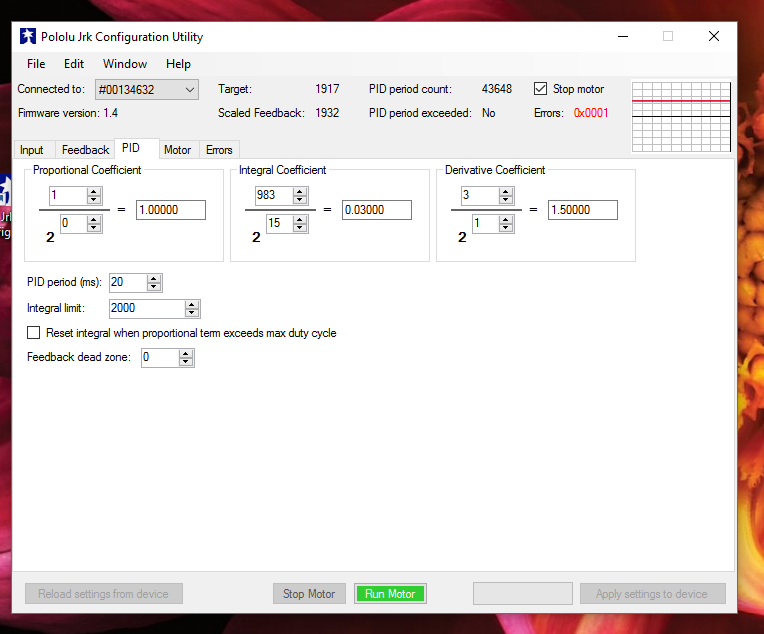Click the red Errors code 0x0001
The height and width of the screenshot is (634, 764).
click(591, 113)
